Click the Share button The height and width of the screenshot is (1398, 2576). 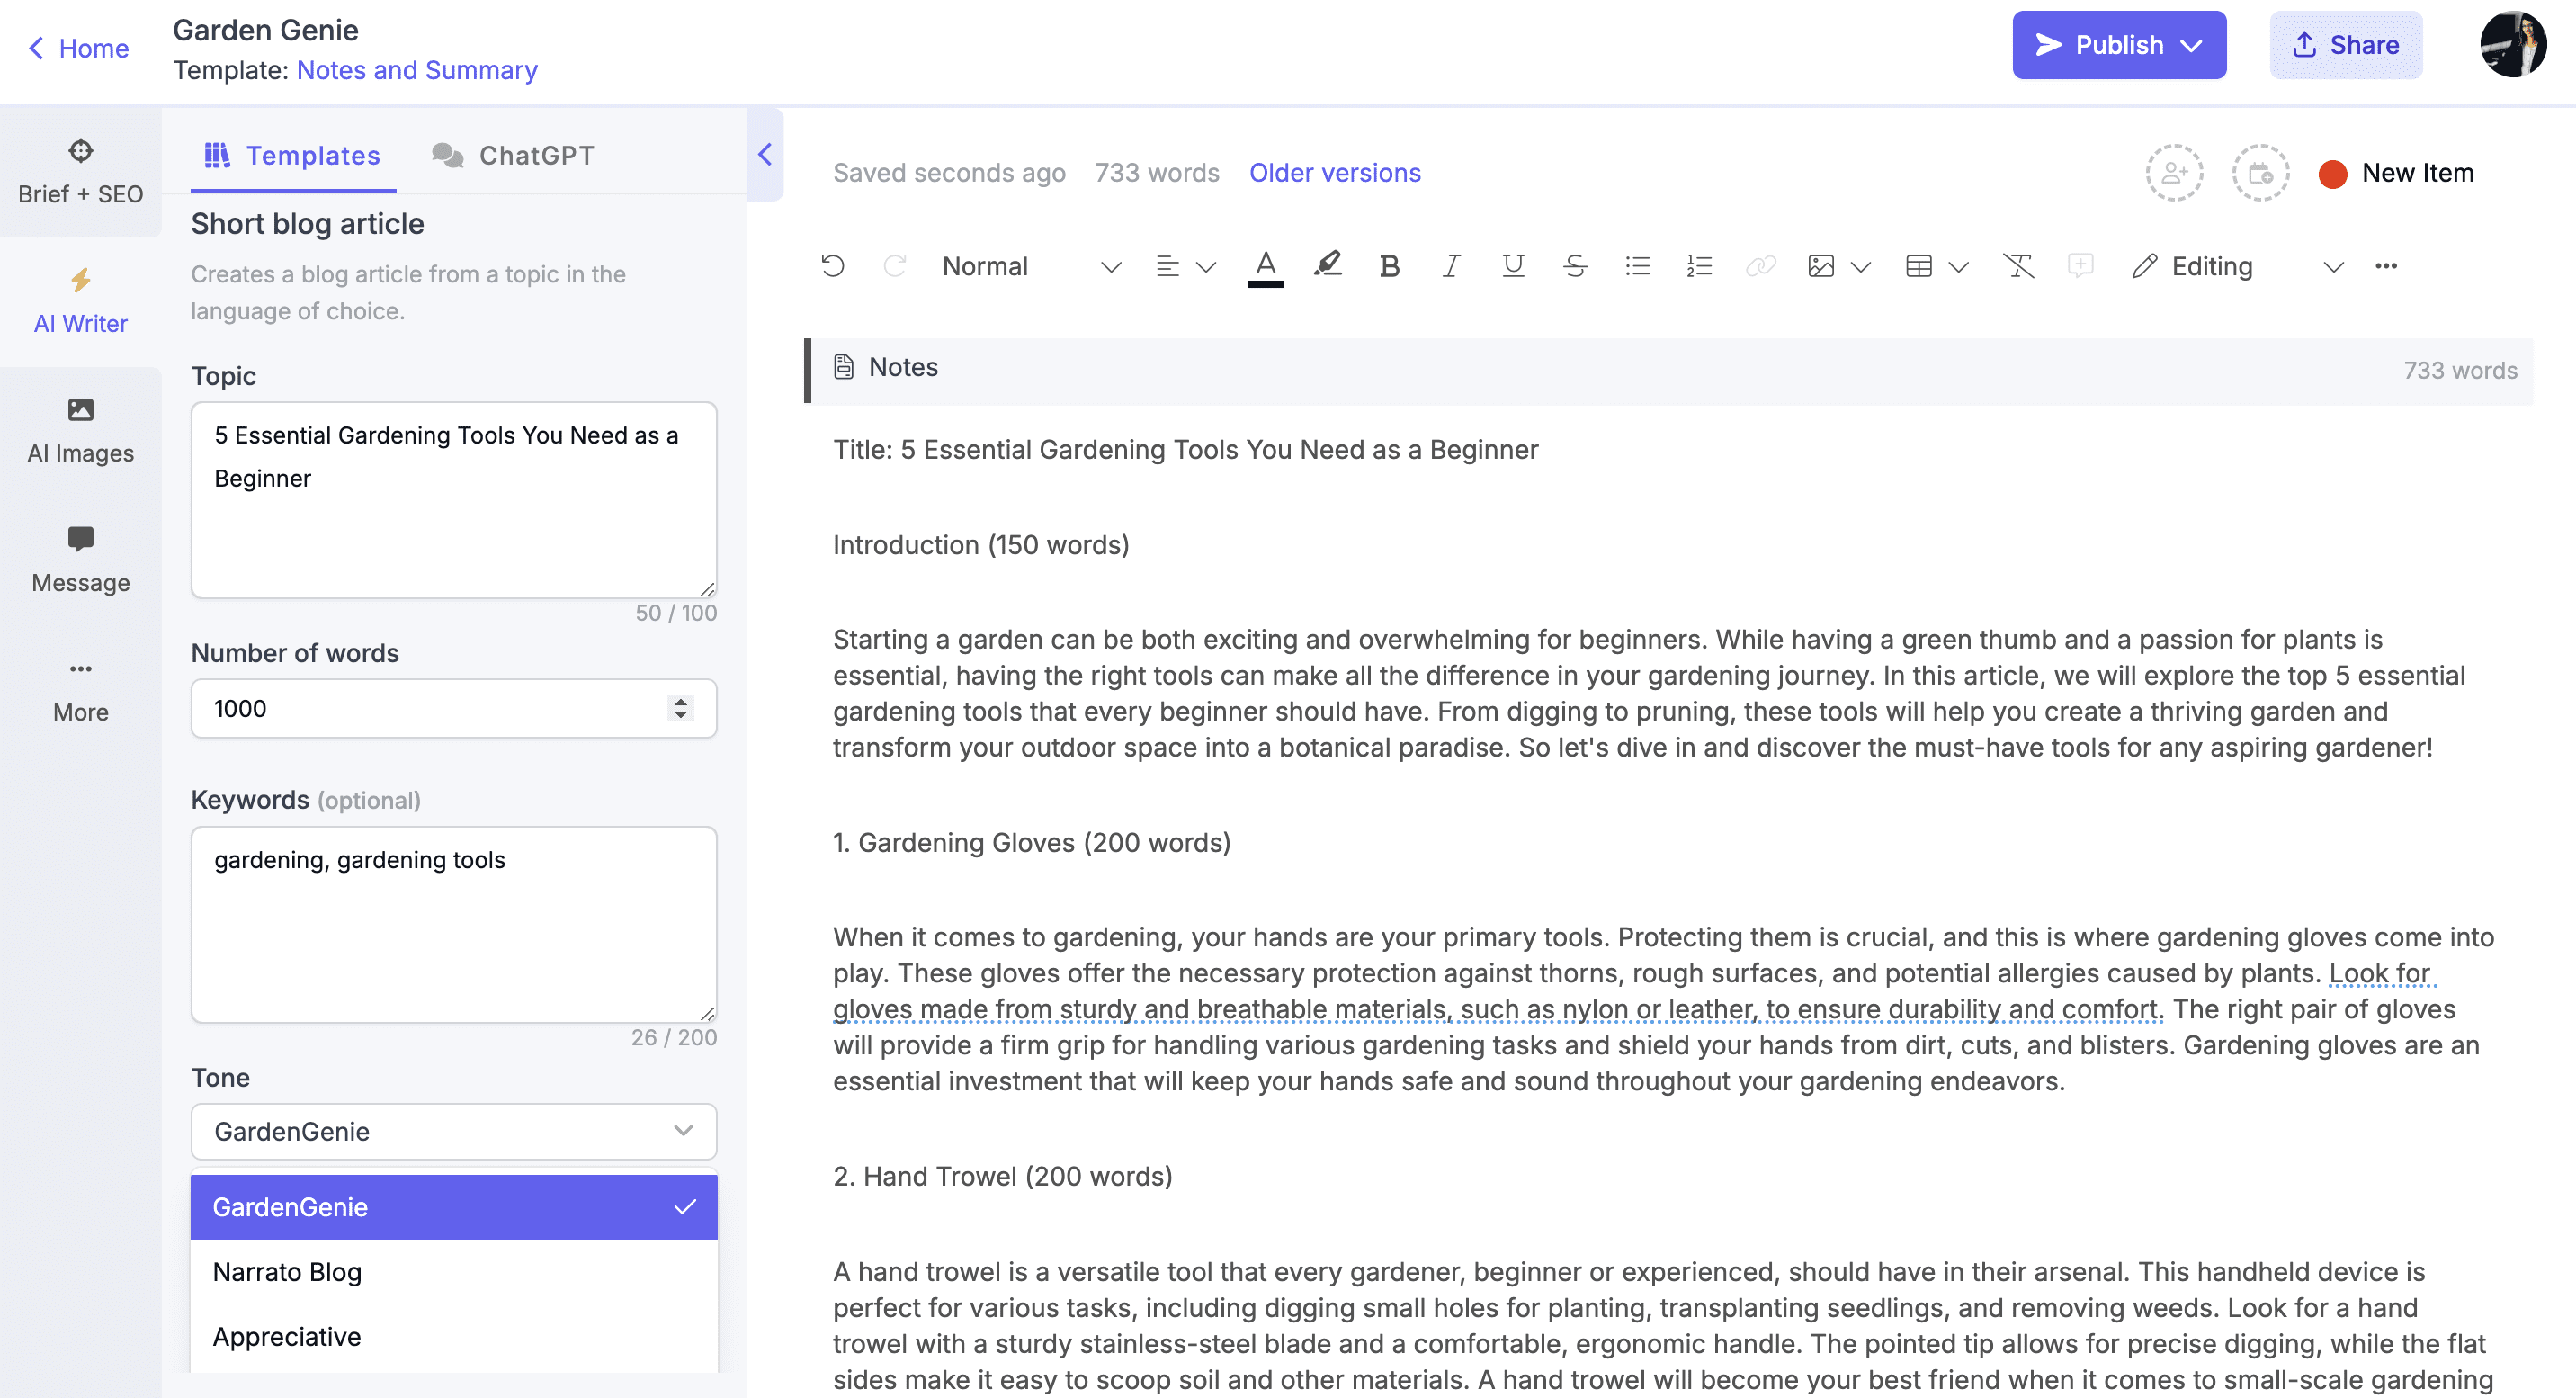pyautogui.click(x=2345, y=45)
